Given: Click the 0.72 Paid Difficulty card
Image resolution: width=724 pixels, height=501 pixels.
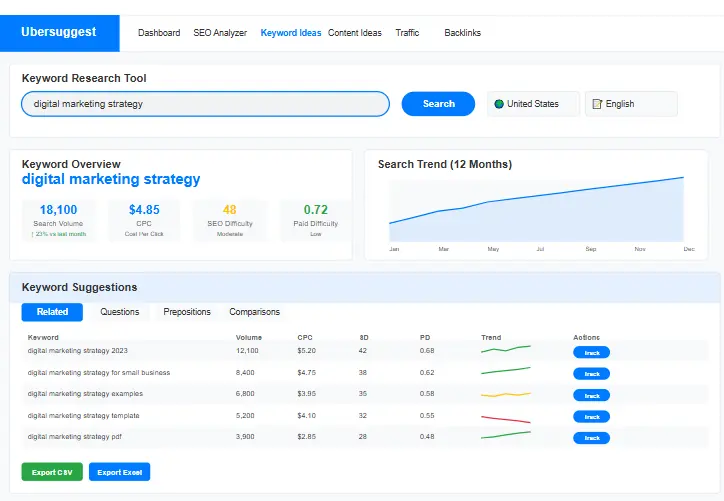Looking at the screenshot, I should click(x=315, y=221).
